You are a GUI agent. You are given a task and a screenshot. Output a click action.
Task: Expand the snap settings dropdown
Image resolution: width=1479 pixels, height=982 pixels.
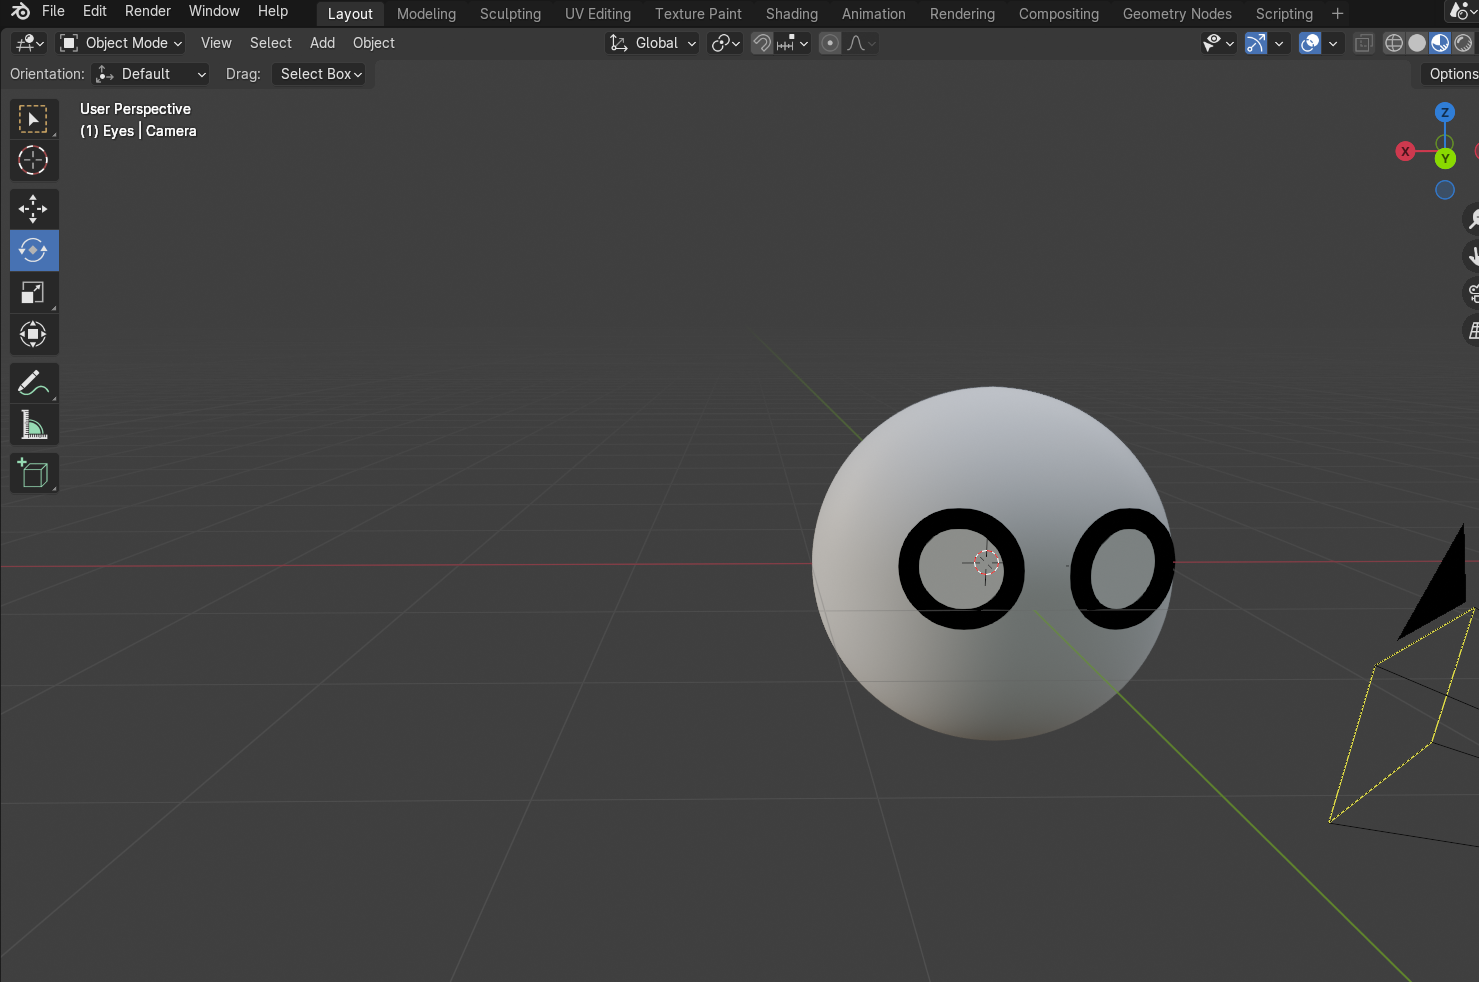click(804, 43)
